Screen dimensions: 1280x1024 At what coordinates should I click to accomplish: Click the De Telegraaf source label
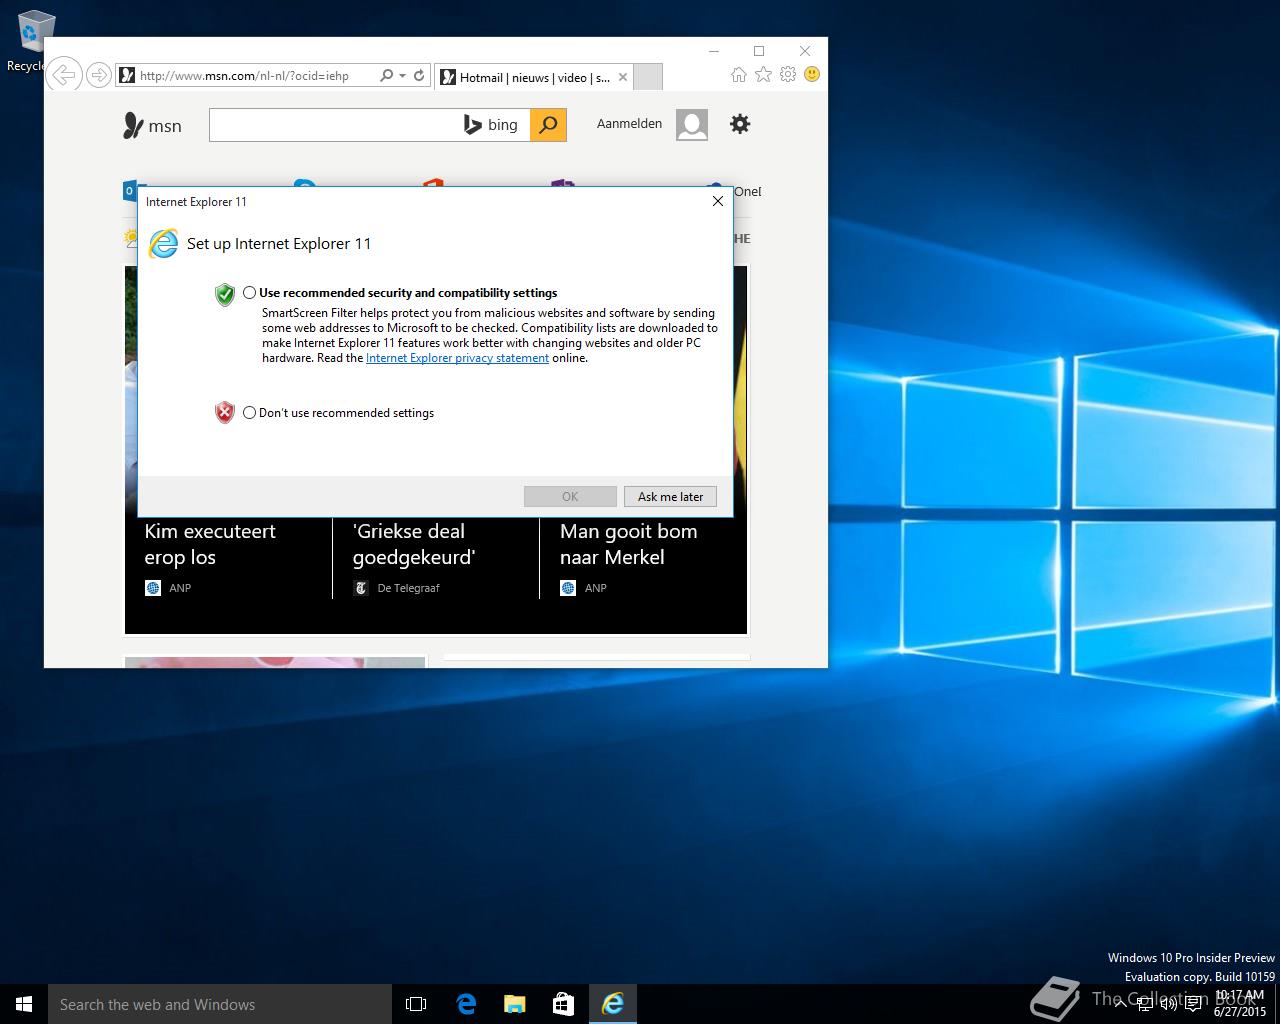[408, 588]
